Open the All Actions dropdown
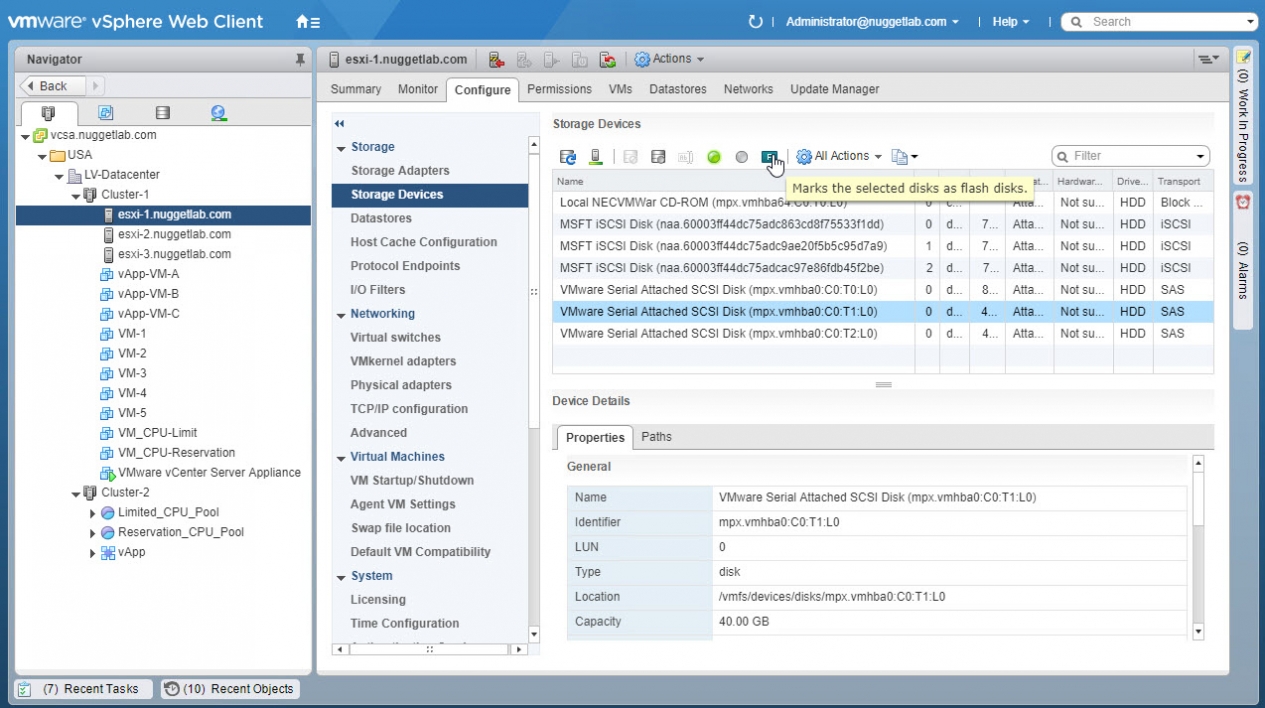This screenshot has height=708, width=1265. (839, 156)
